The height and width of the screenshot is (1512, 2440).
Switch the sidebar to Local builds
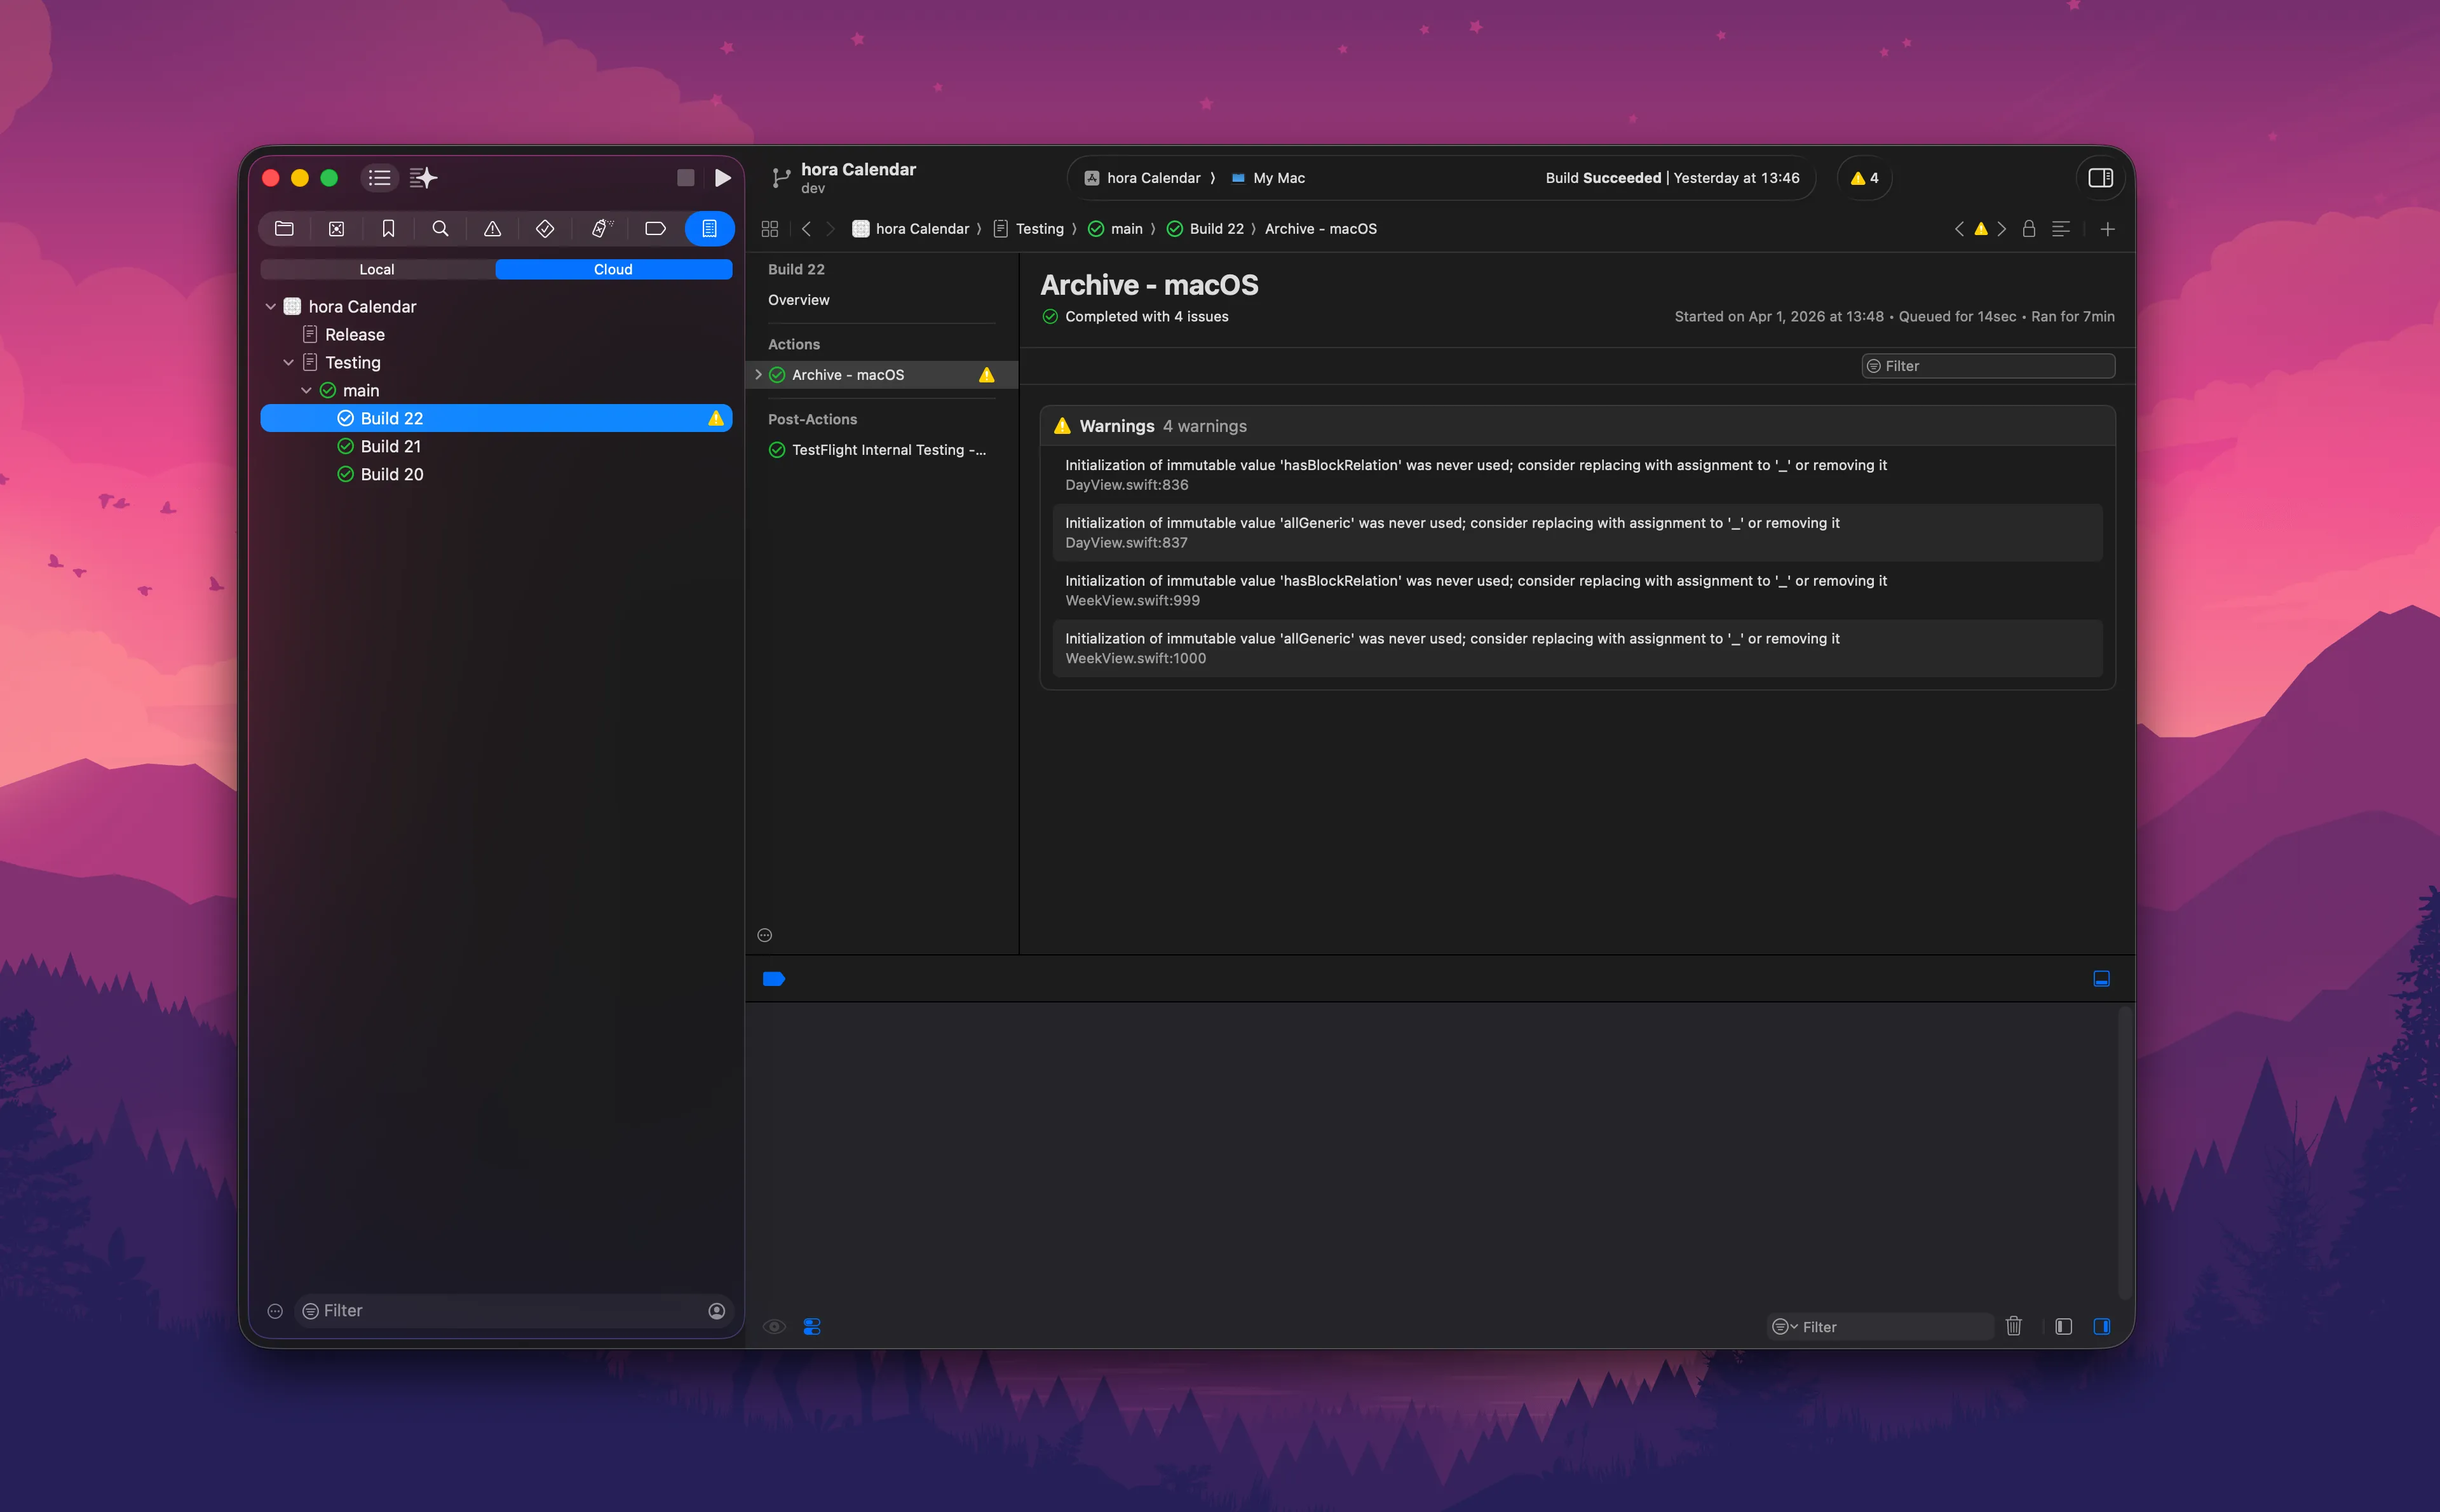tap(377, 268)
